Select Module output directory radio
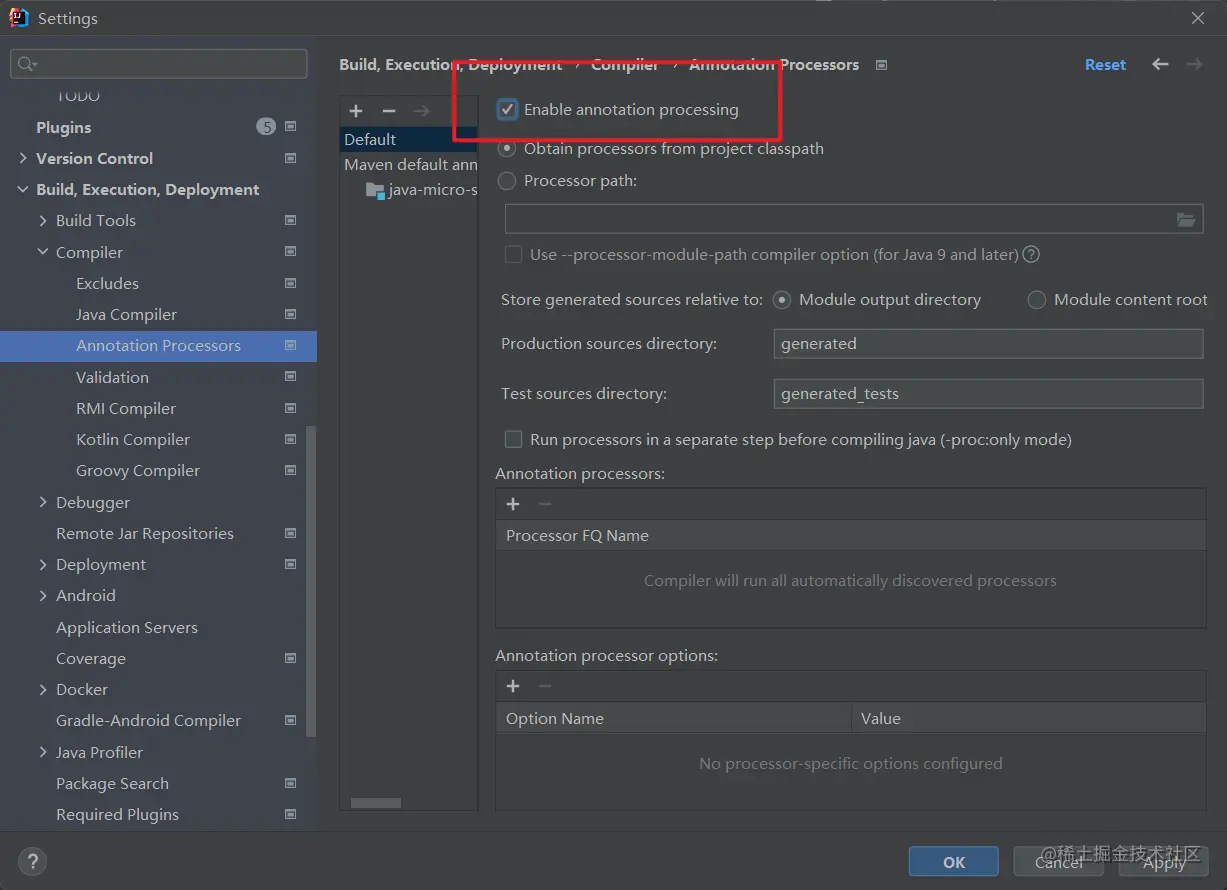Image resolution: width=1227 pixels, height=890 pixels. (782, 299)
